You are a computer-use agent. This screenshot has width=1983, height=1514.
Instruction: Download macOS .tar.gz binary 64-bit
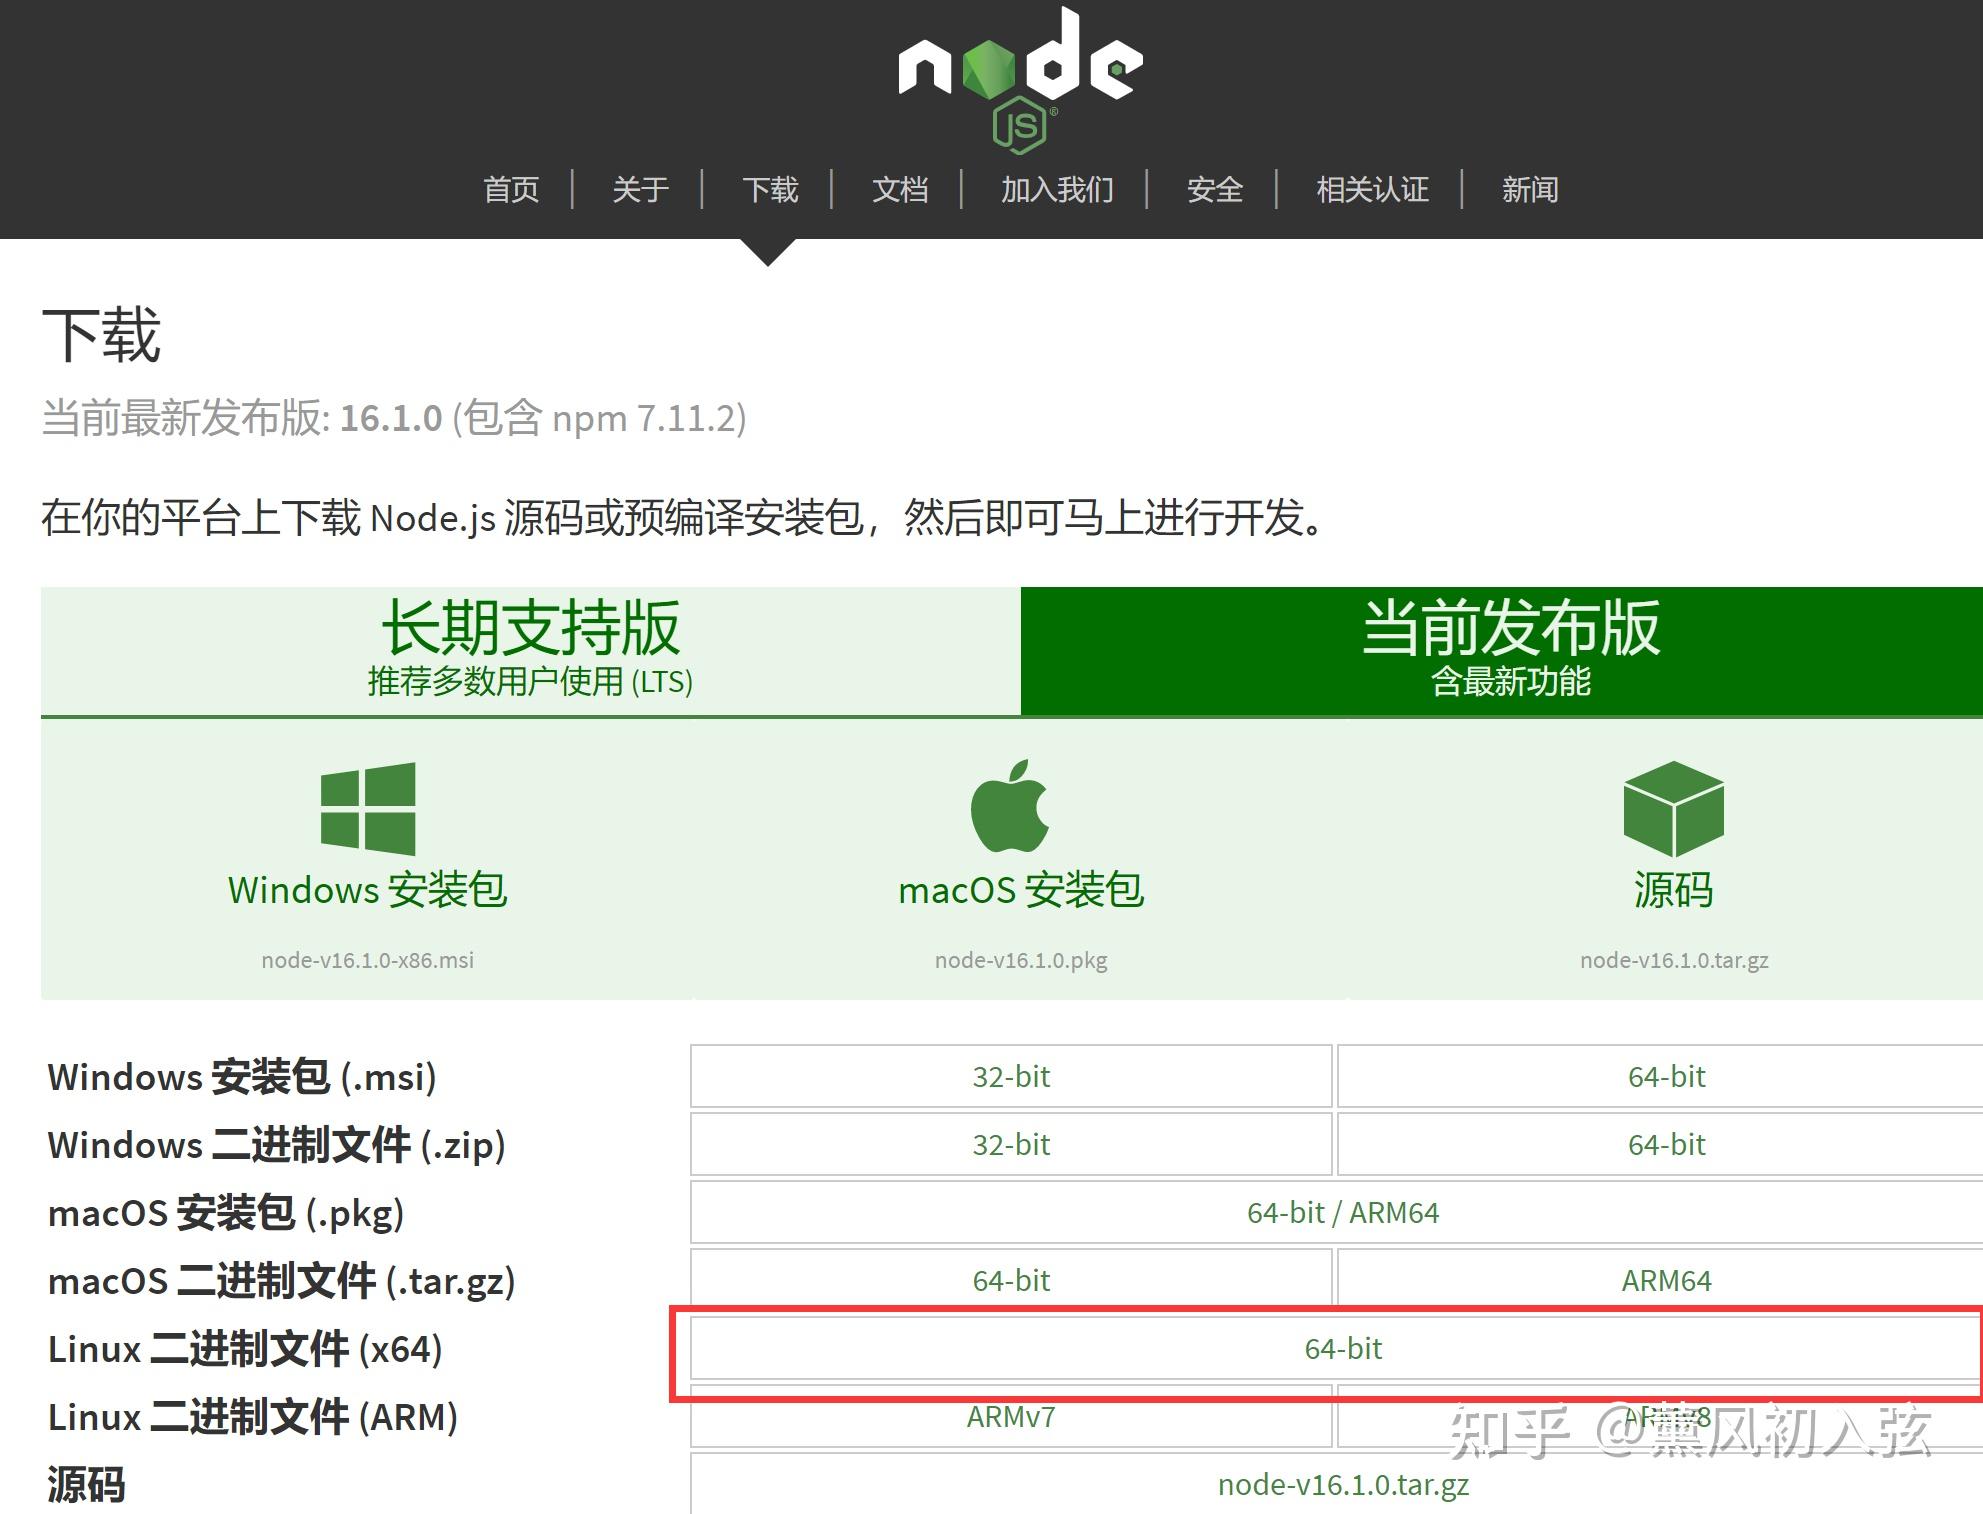click(x=1011, y=1281)
